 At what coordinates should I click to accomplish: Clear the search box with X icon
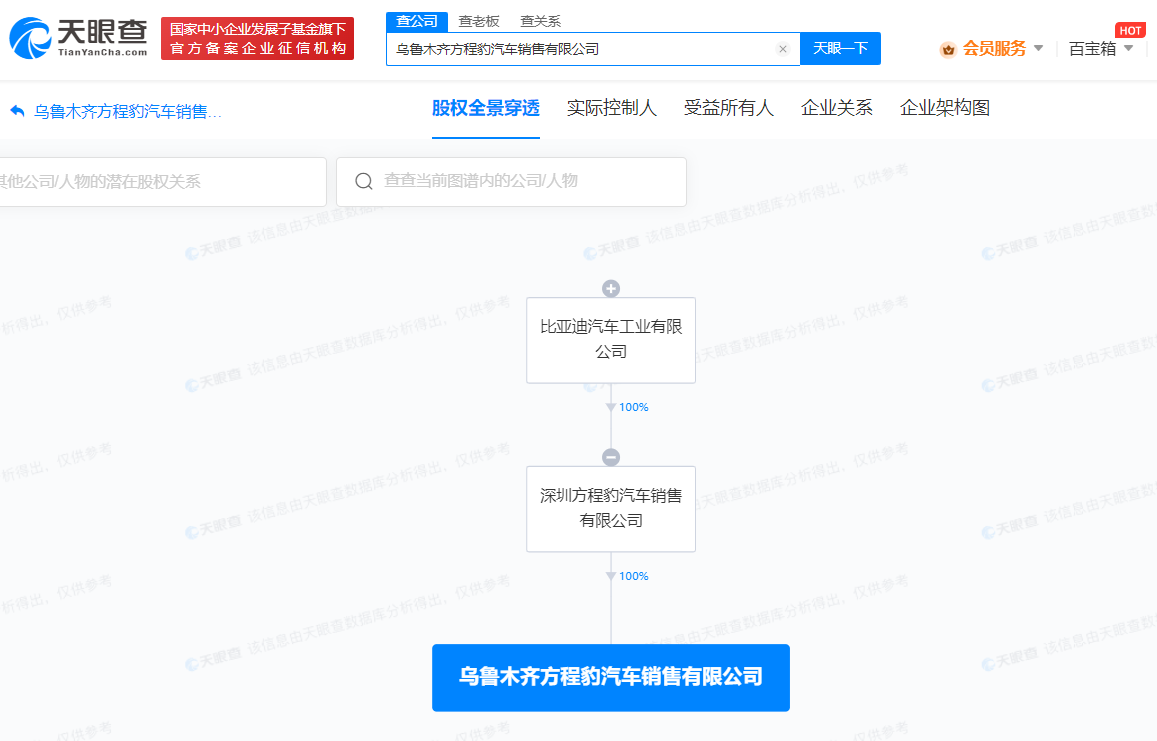coord(782,49)
